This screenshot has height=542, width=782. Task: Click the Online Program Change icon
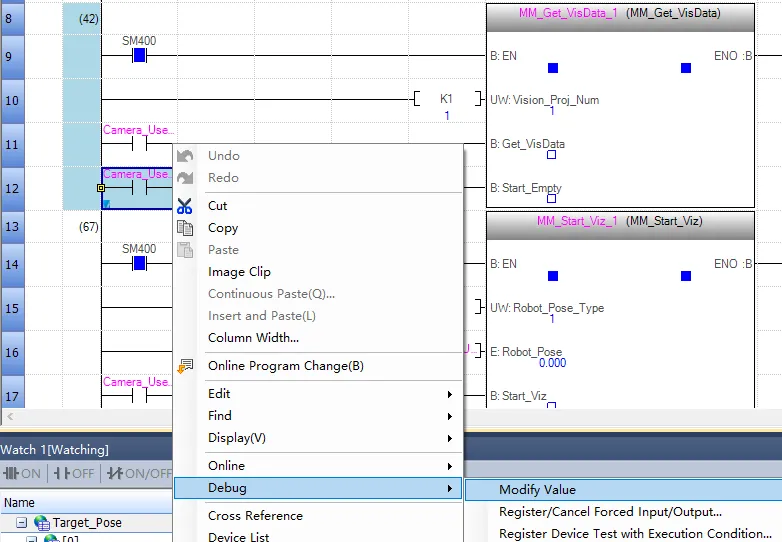pos(184,366)
